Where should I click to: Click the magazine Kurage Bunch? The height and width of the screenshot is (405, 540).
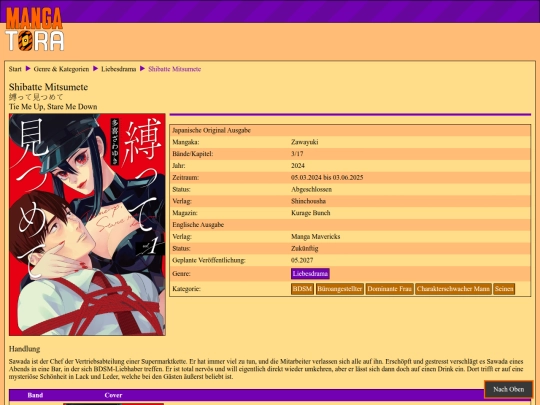(311, 213)
